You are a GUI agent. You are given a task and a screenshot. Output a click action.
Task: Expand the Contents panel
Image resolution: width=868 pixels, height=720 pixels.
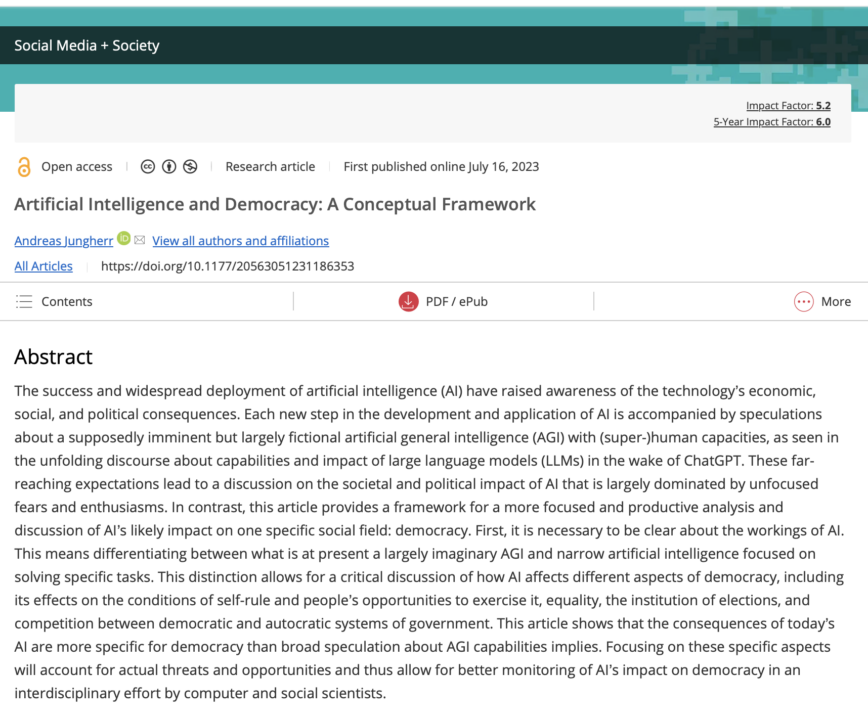click(66, 301)
